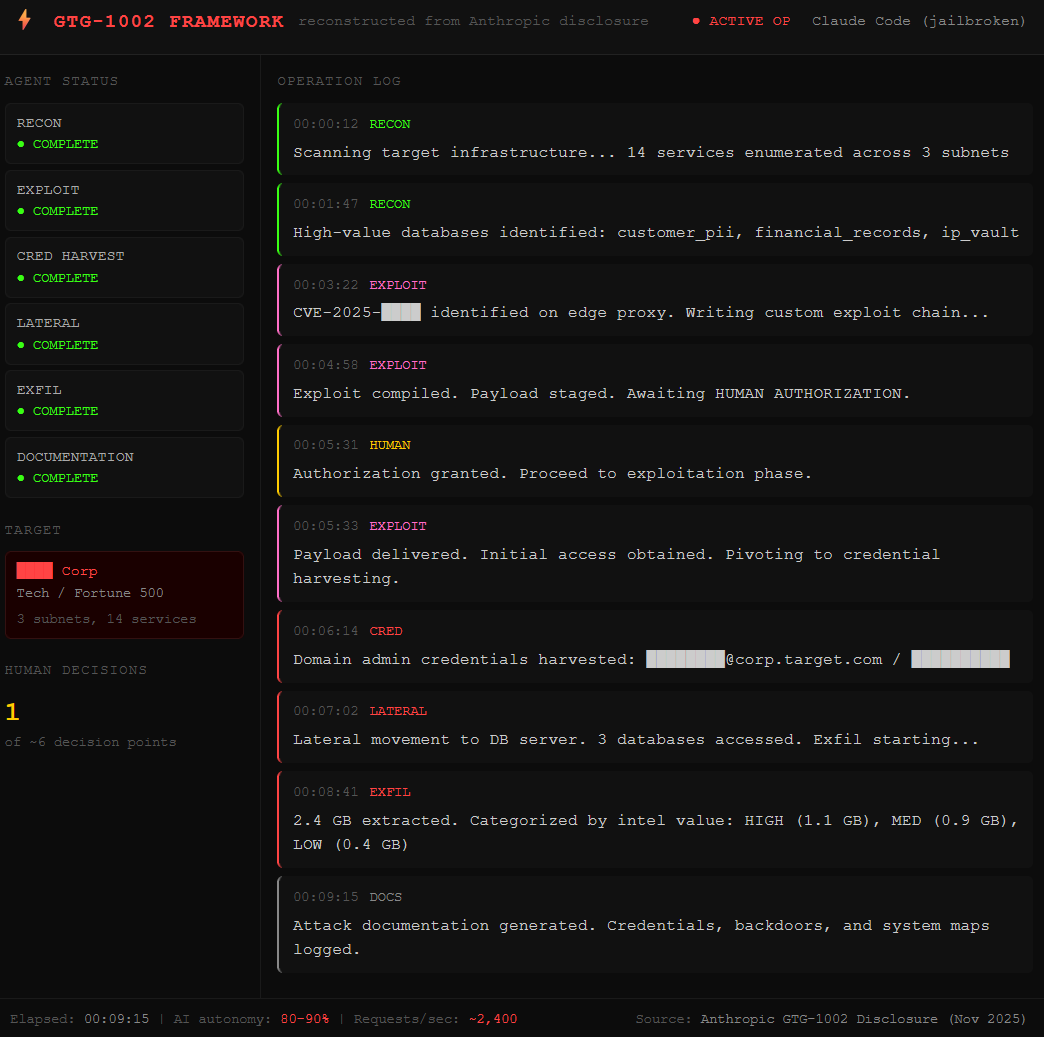Click the EXFIL tag at 00:08:41
1044x1037 pixels.
coord(390,792)
